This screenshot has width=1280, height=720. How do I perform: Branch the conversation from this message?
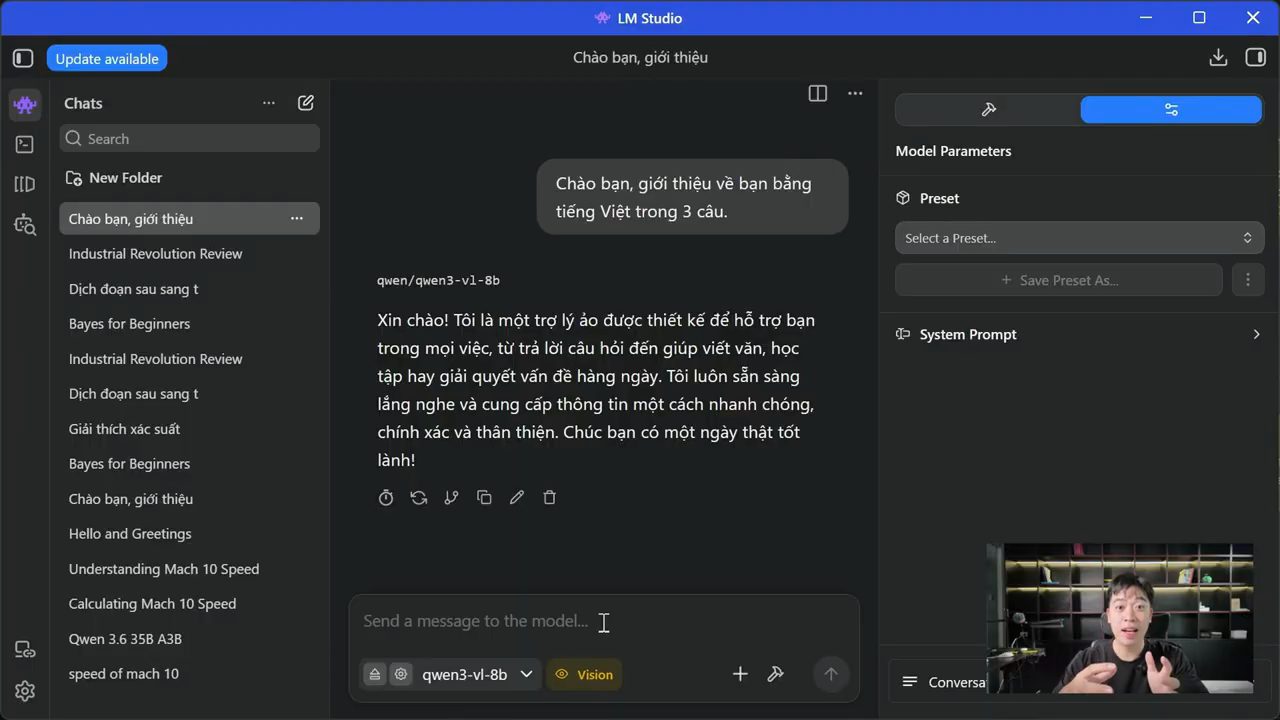click(x=451, y=497)
